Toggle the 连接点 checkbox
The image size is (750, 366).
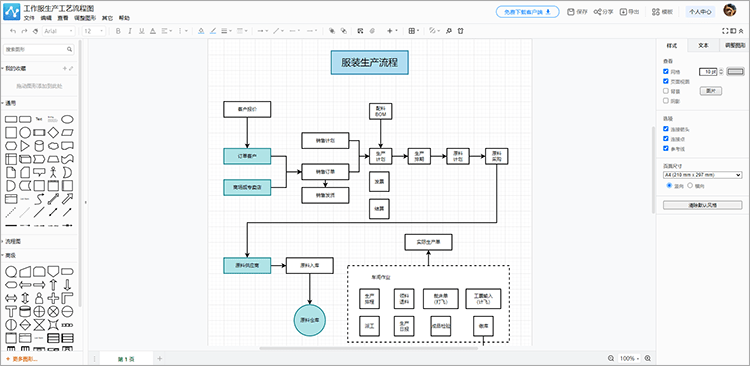pos(666,139)
